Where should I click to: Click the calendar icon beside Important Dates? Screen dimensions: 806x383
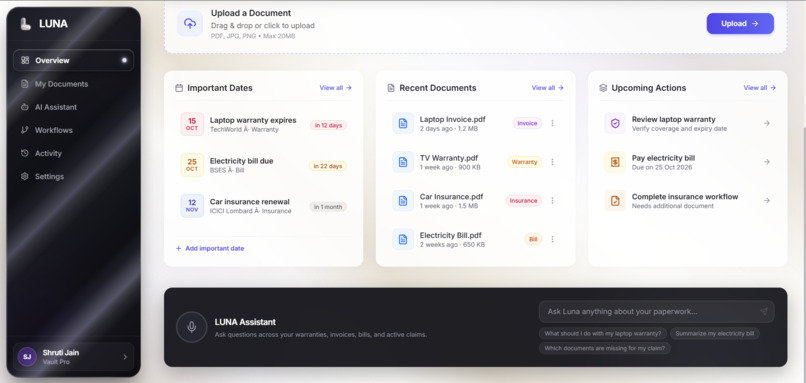179,88
